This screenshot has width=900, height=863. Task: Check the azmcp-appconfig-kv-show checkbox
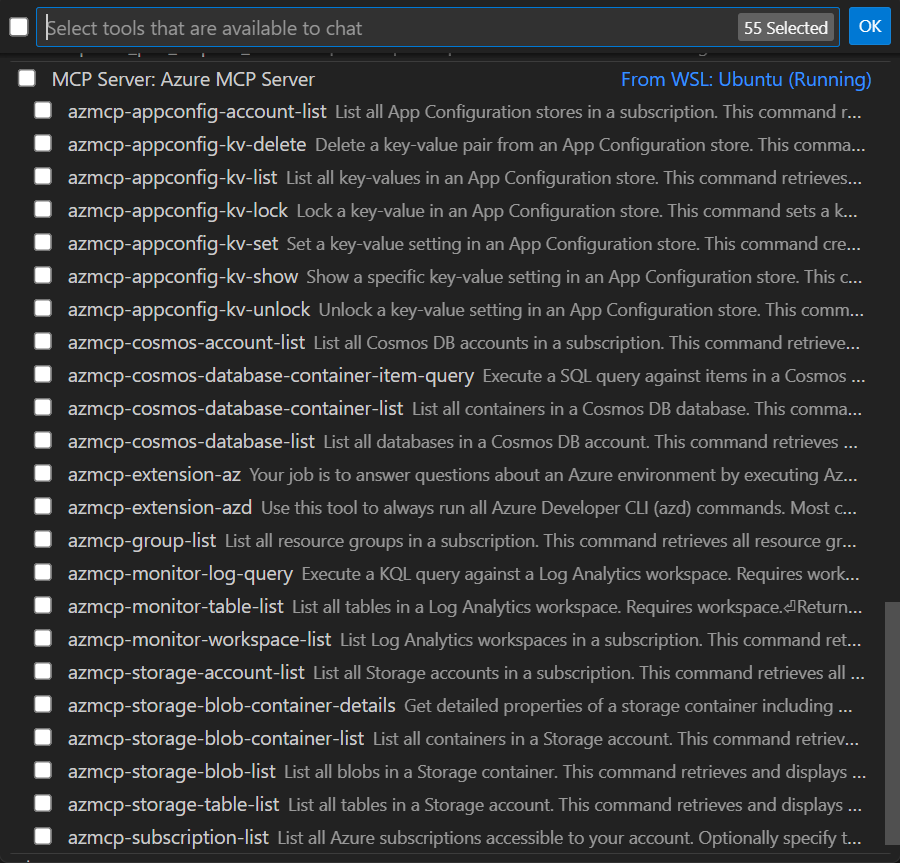coord(43,275)
